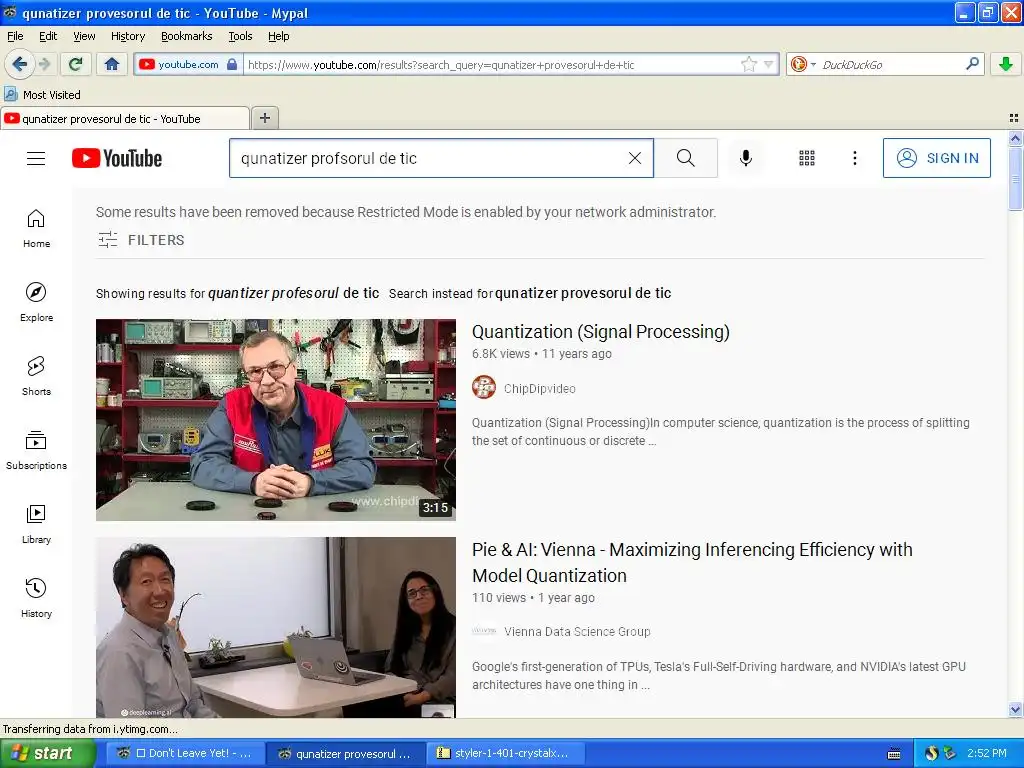Go to Home in YouTube sidebar
Viewport: 1024px width, 768px height.
click(36, 229)
